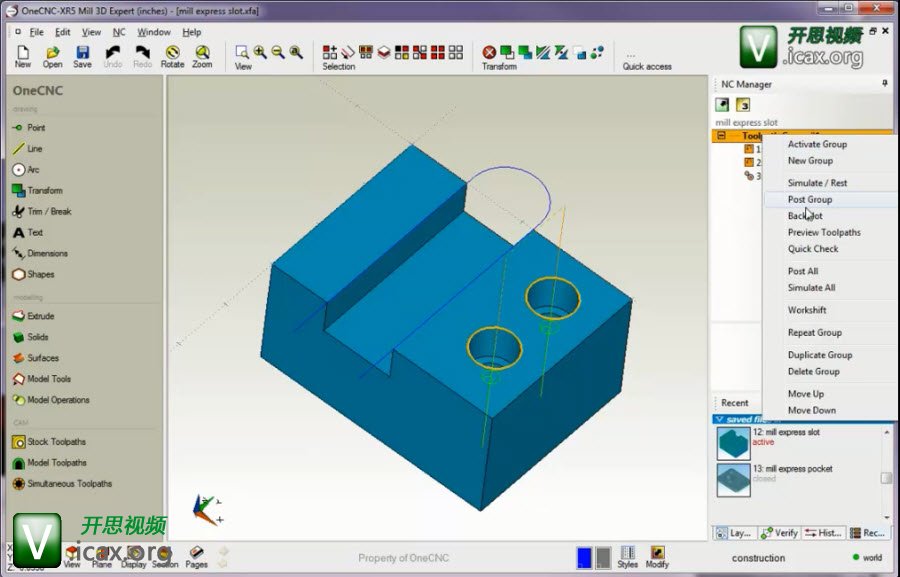This screenshot has width=900, height=577.
Task: Open the NC menu
Action: [119, 32]
